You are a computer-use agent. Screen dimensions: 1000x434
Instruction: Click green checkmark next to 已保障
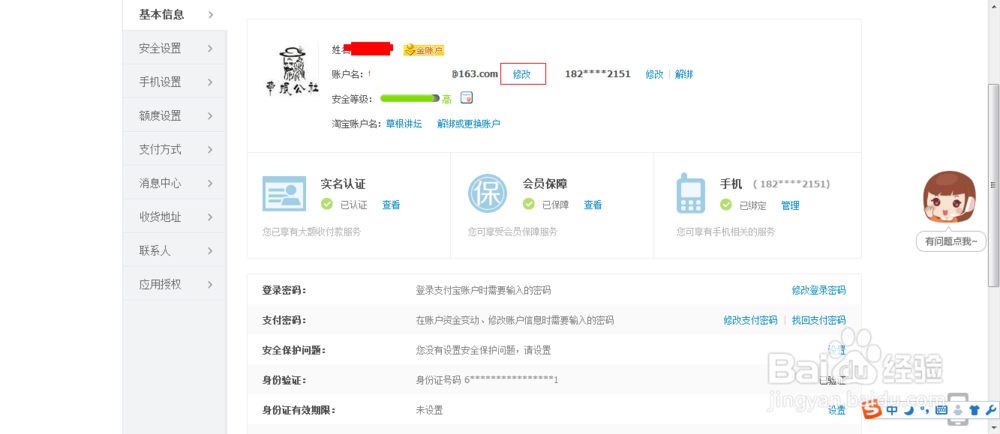[x=529, y=205]
